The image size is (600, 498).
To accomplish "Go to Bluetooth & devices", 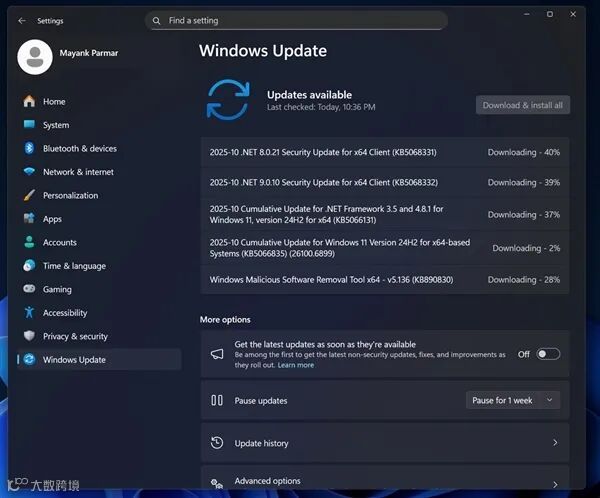I will 80,149.
